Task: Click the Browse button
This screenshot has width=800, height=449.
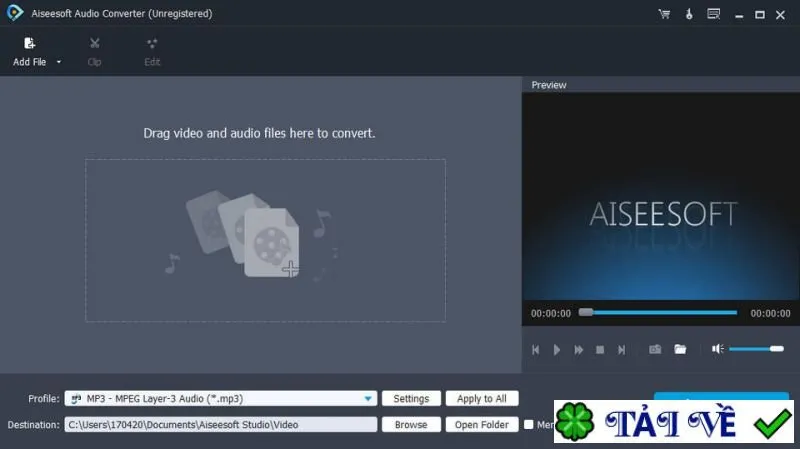Action: 411,425
